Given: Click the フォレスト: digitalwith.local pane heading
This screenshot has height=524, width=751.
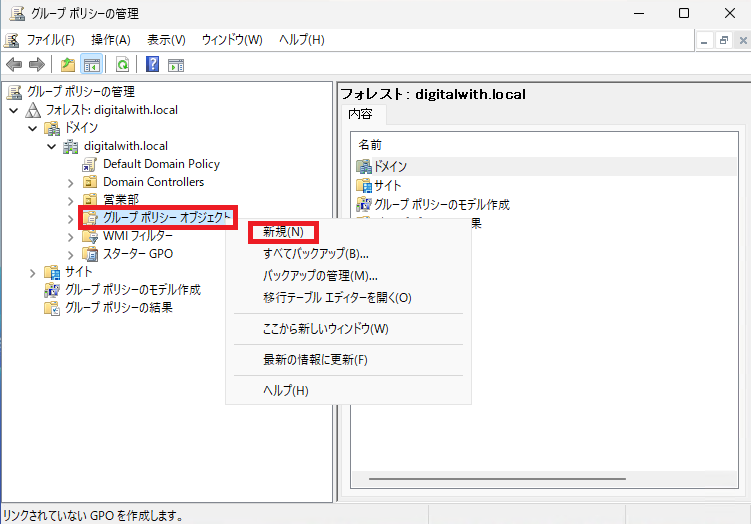Looking at the screenshot, I should click(x=433, y=94).
